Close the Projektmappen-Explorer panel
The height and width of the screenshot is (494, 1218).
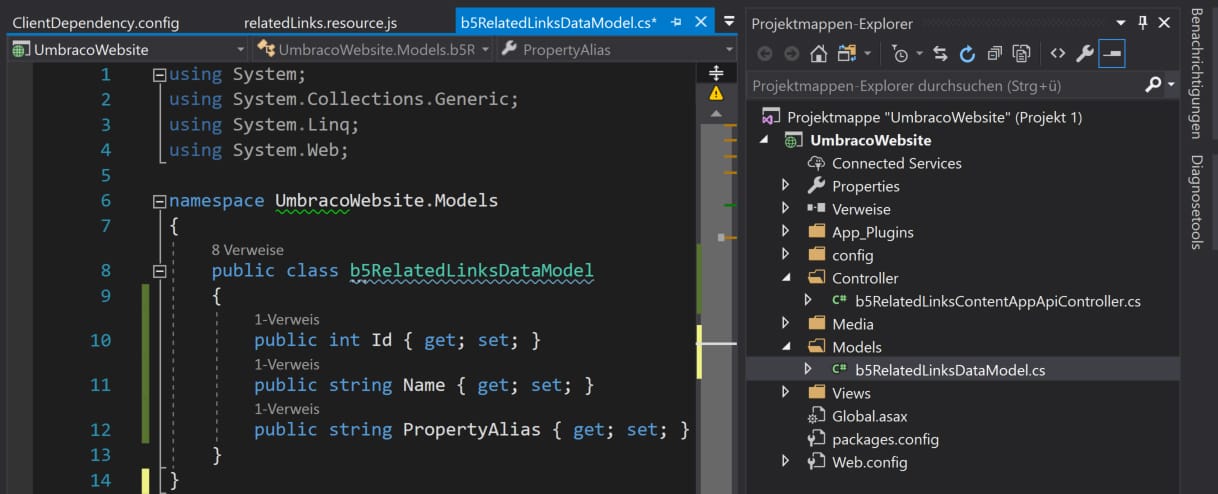pos(1165,22)
